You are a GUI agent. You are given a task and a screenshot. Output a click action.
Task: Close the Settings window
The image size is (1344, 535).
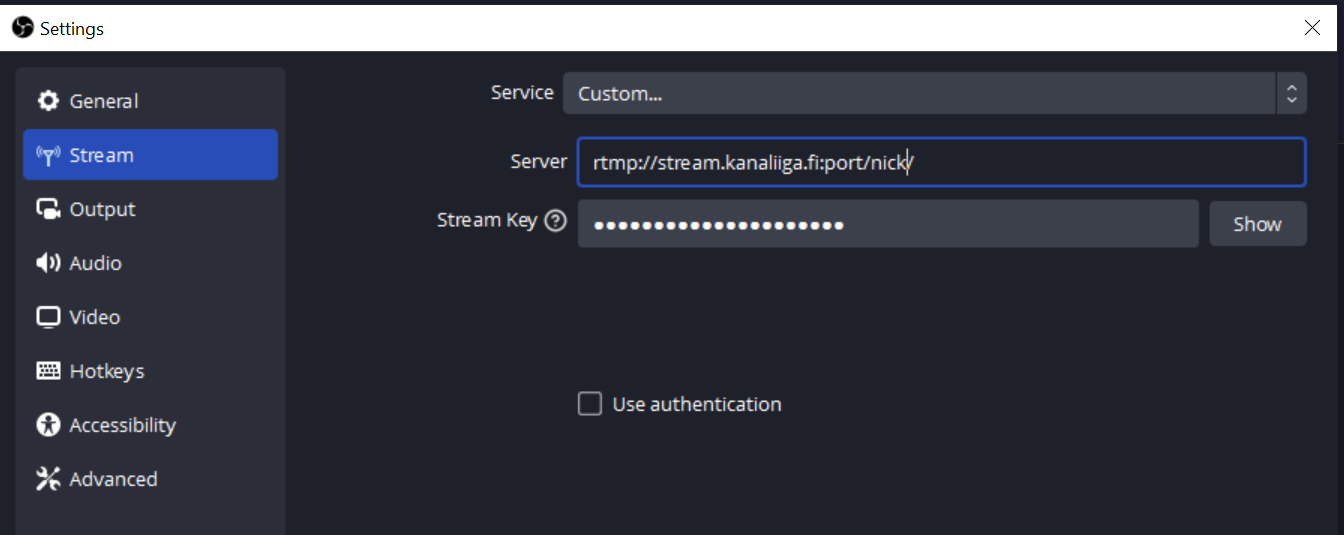pyautogui.click(x=1312, y=28)
